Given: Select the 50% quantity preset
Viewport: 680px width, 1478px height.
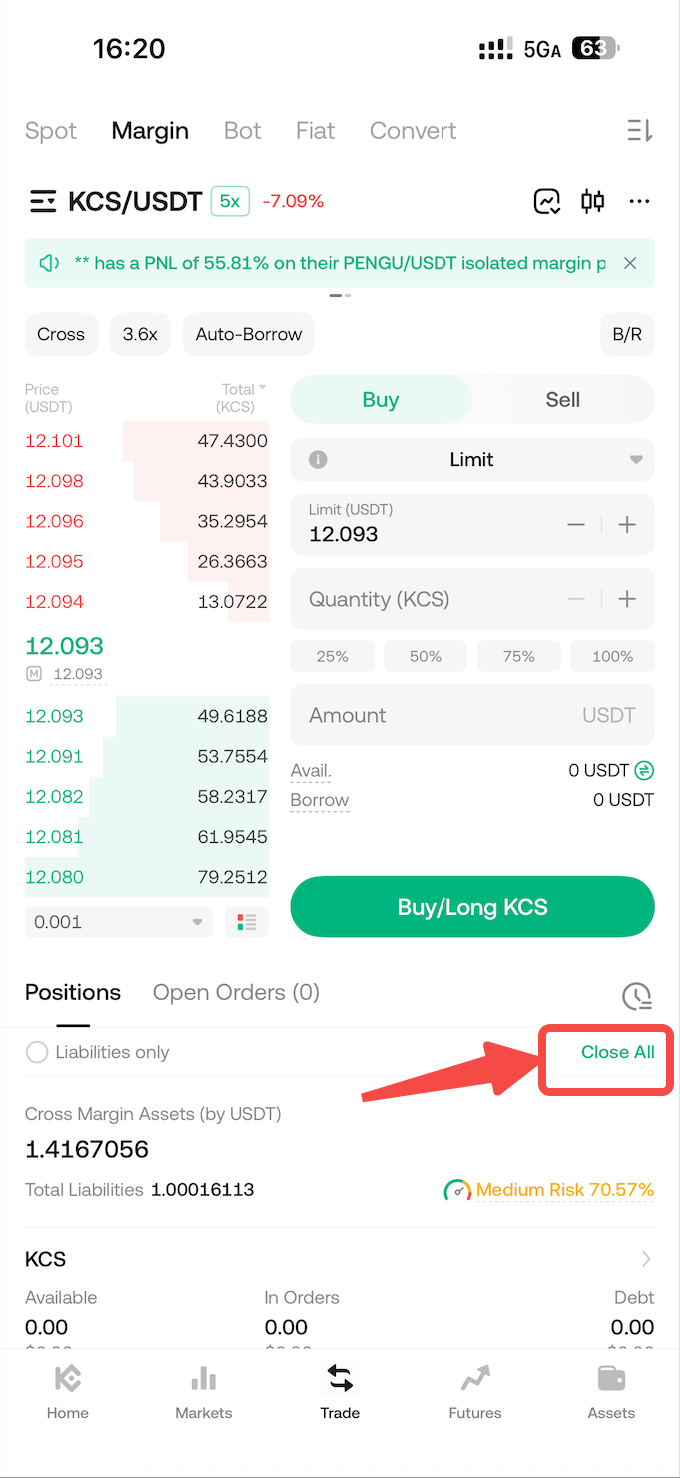Looking at the screenshot, I should click(426, 656).
